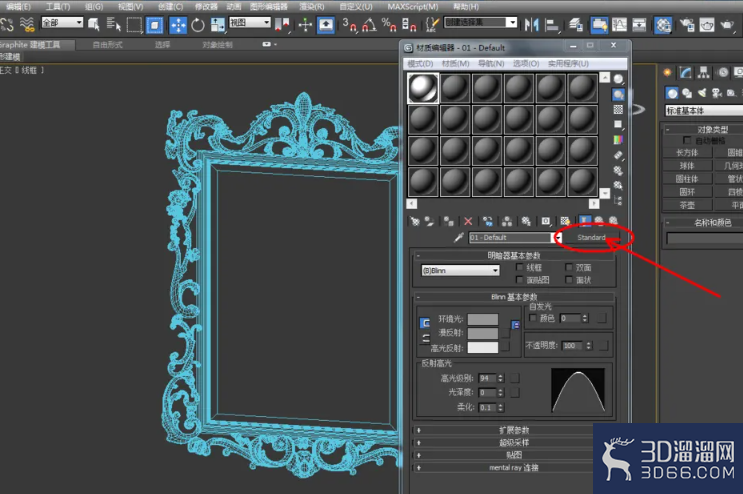Expand the mental ray 连接 rollout
This screenshot has height=494, width=743.
click(x=514, y=467)
